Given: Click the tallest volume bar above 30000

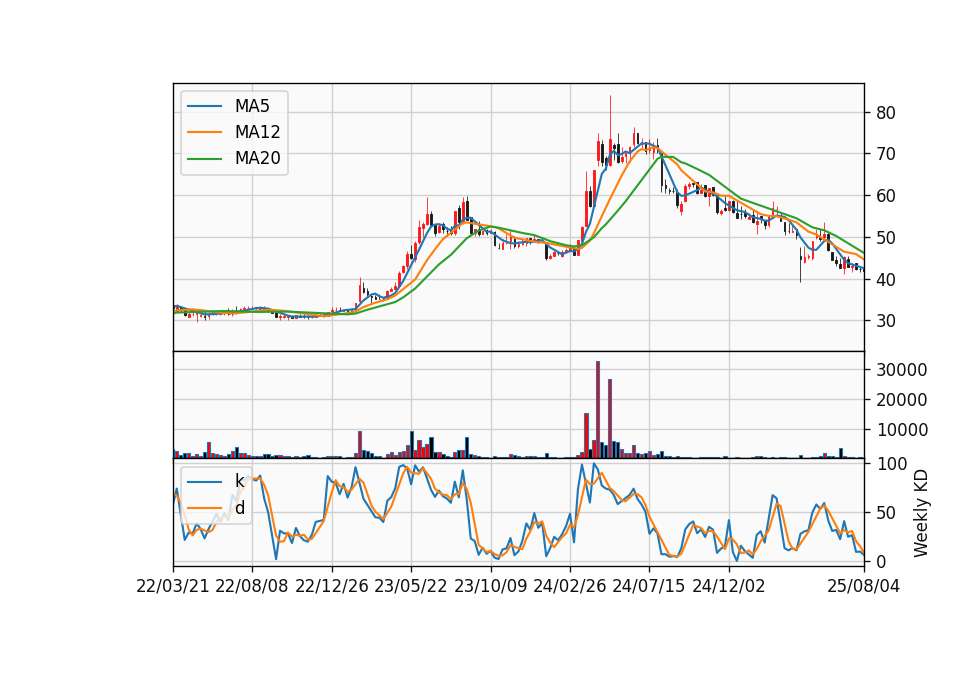Looking at the screenshot, I should point(598,410).
